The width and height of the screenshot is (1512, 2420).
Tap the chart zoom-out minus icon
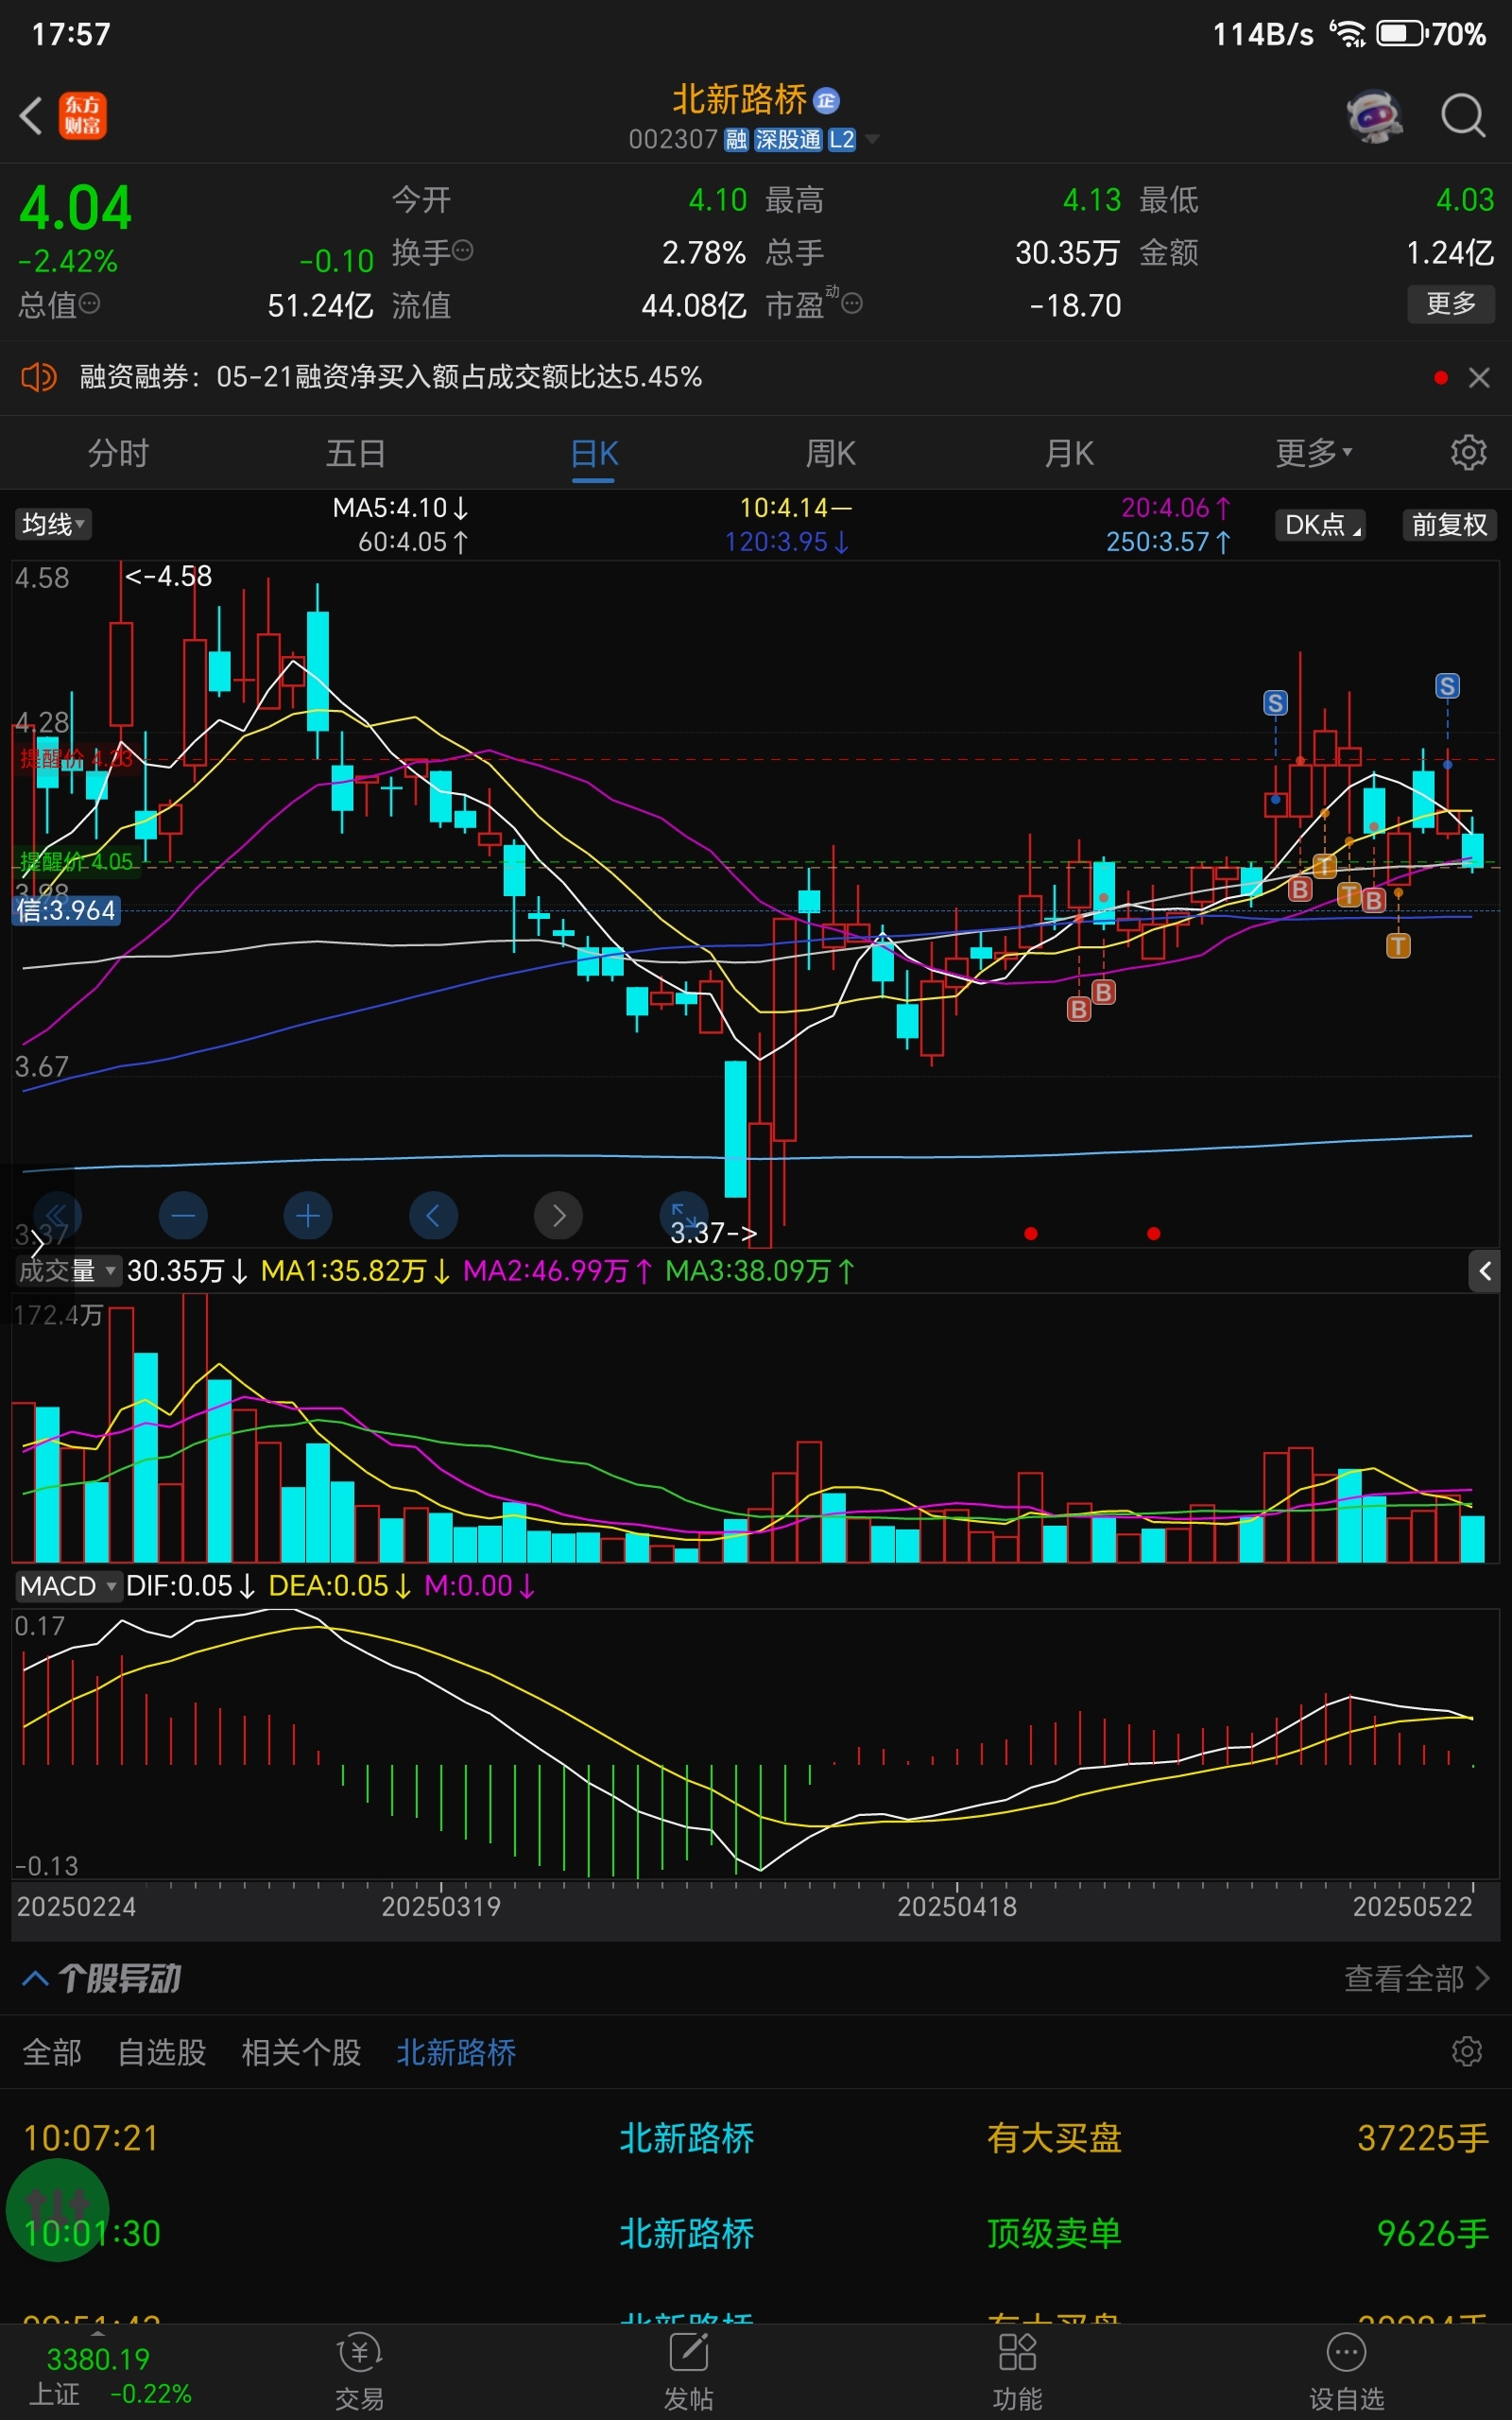coord(183,1216)
